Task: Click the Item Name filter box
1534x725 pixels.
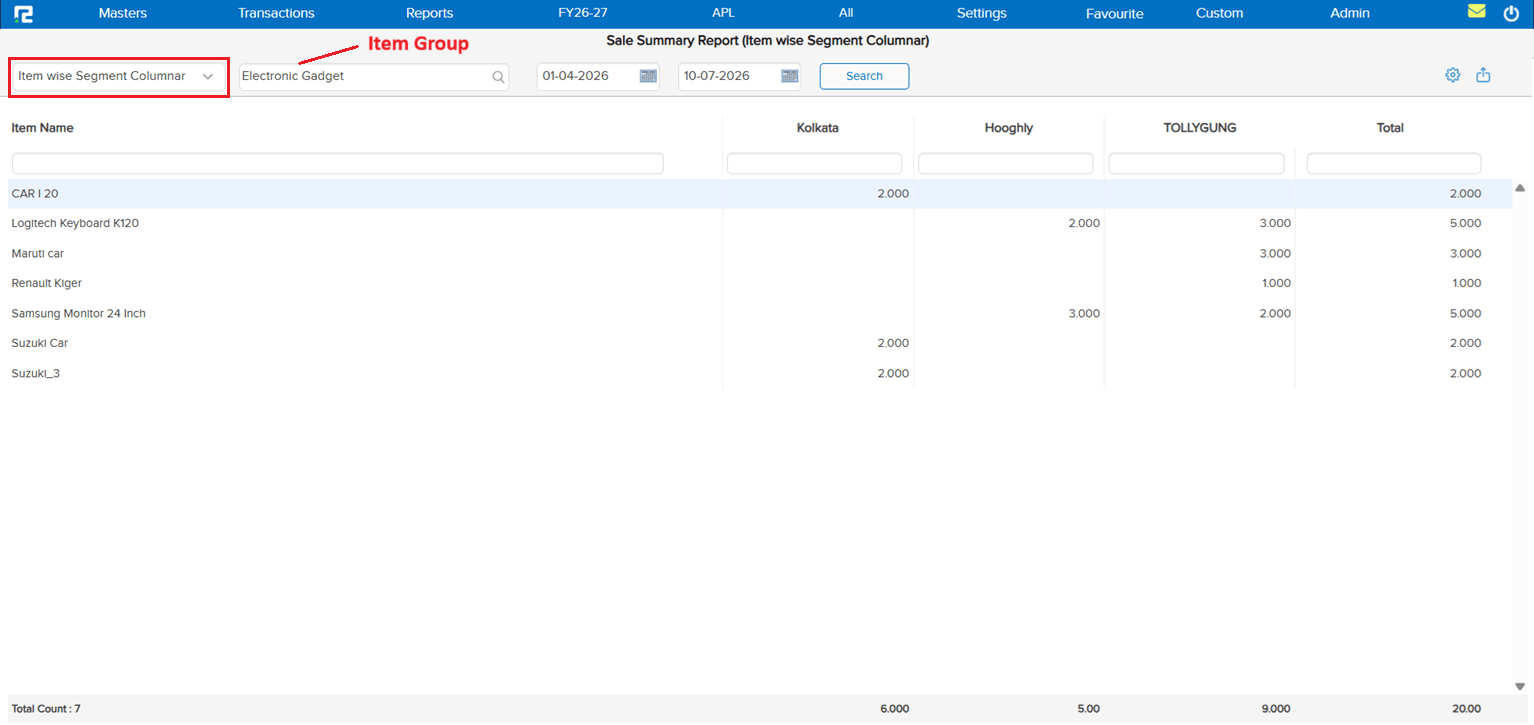Action: [338, 163]
